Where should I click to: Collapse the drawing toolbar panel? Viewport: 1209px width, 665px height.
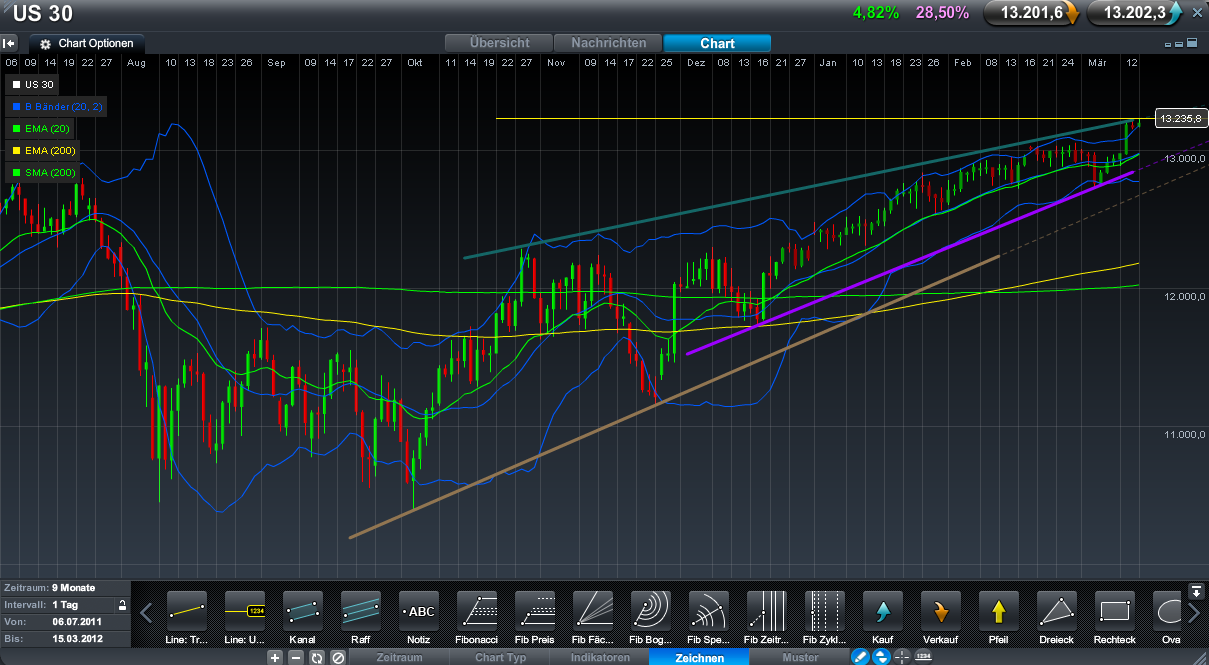pyautogui.click(x=1196, y=590)
